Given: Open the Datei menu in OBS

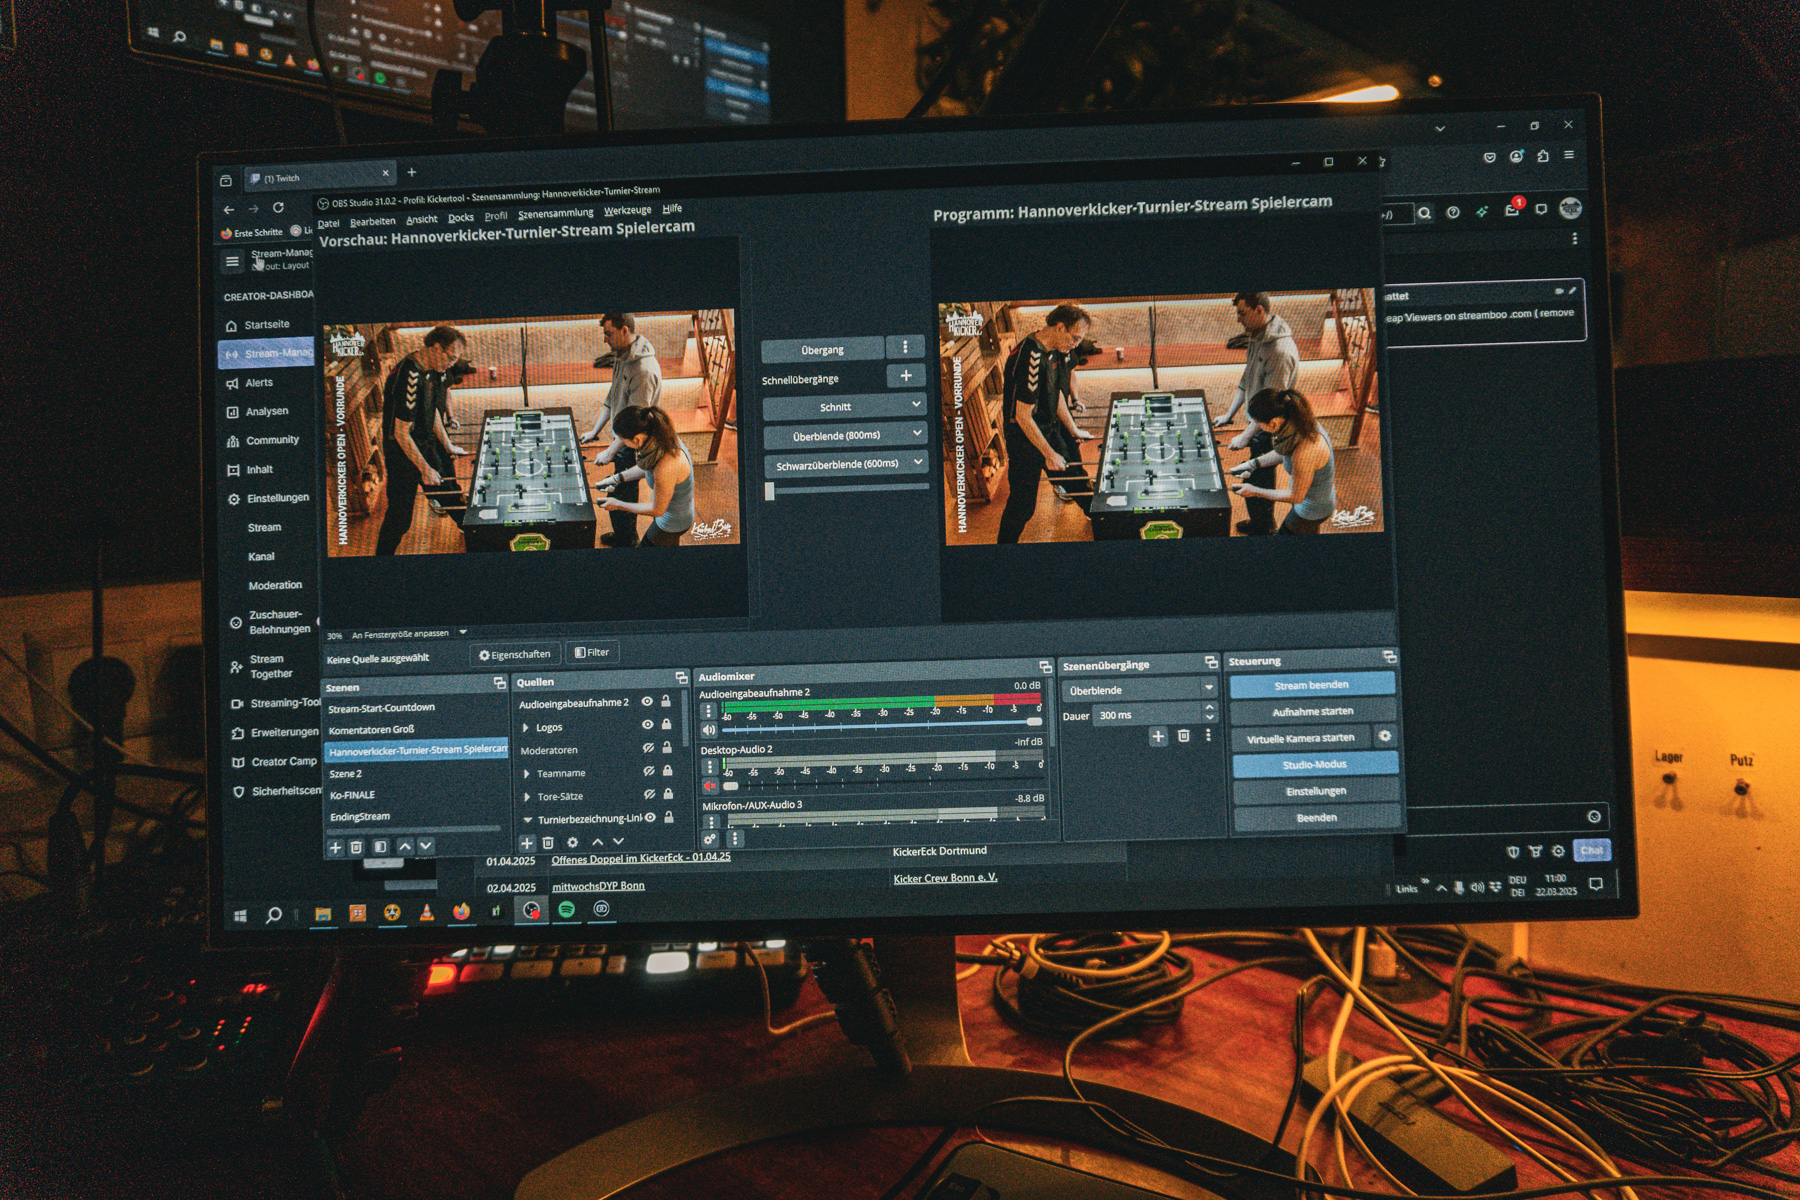Looking at the screenshot, I should (329, 223).
